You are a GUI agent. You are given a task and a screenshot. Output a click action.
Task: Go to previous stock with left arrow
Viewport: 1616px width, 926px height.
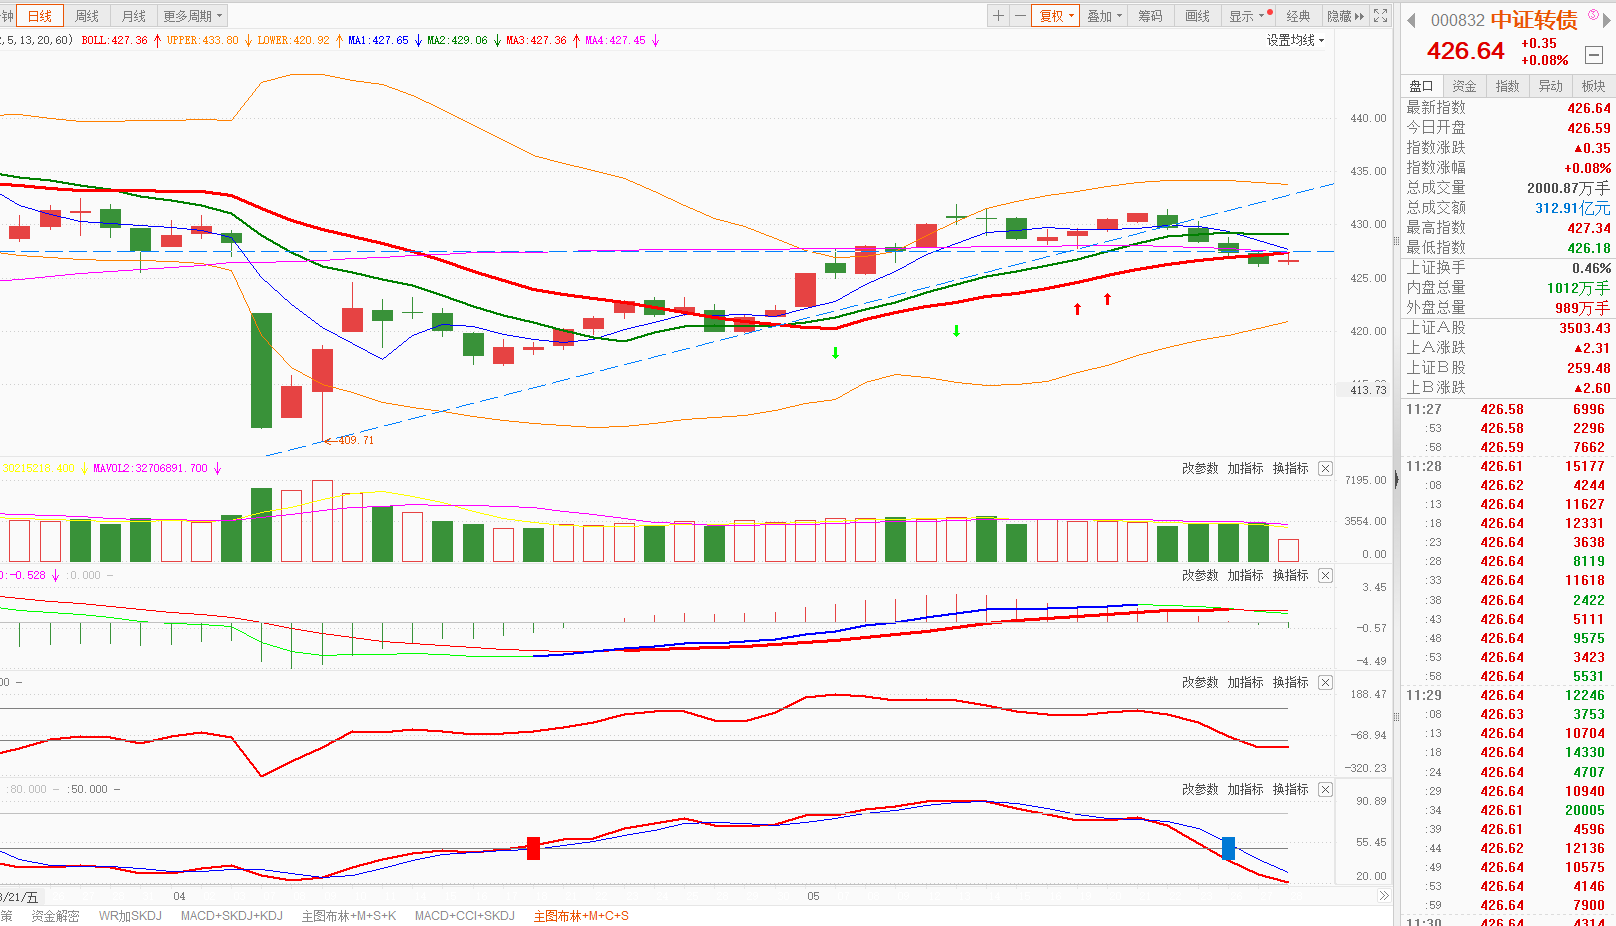(x=1411, y=21)
